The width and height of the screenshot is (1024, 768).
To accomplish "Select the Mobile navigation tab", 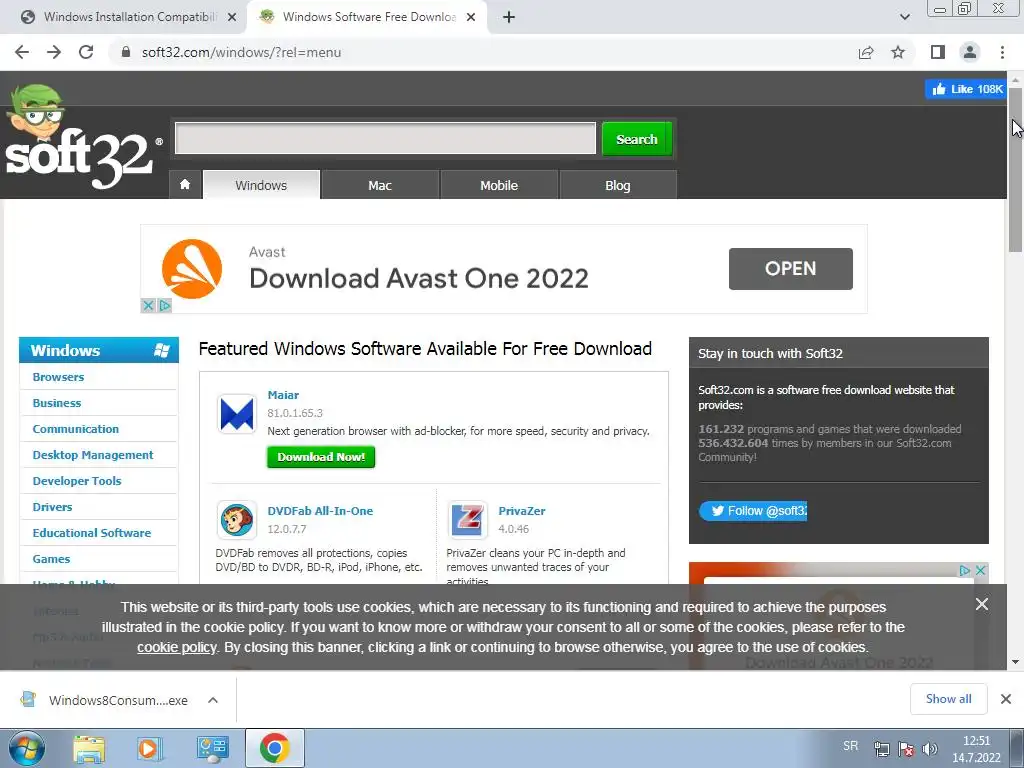I will tap(499, 185).
